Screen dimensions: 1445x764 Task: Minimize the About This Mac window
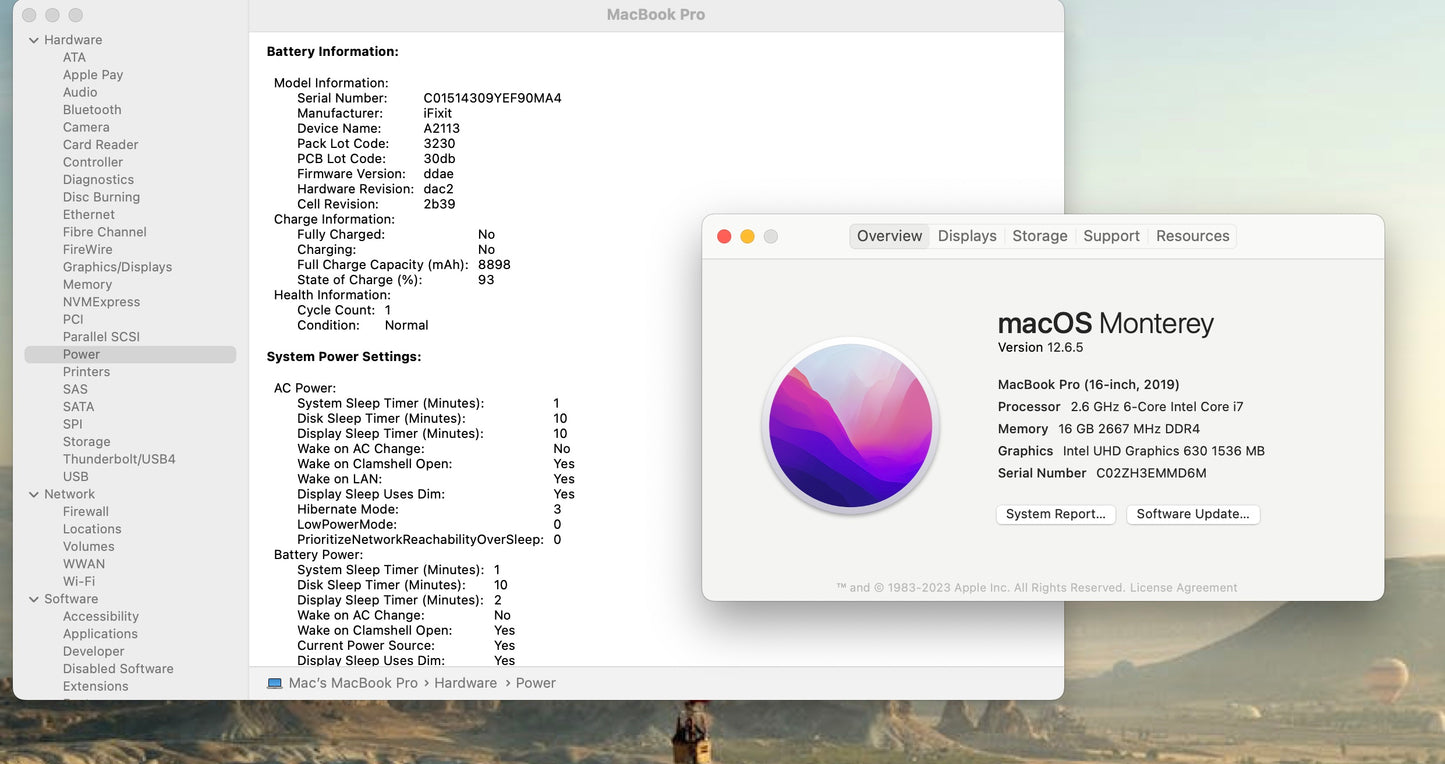pyautogui.click(x=747, y=236)
